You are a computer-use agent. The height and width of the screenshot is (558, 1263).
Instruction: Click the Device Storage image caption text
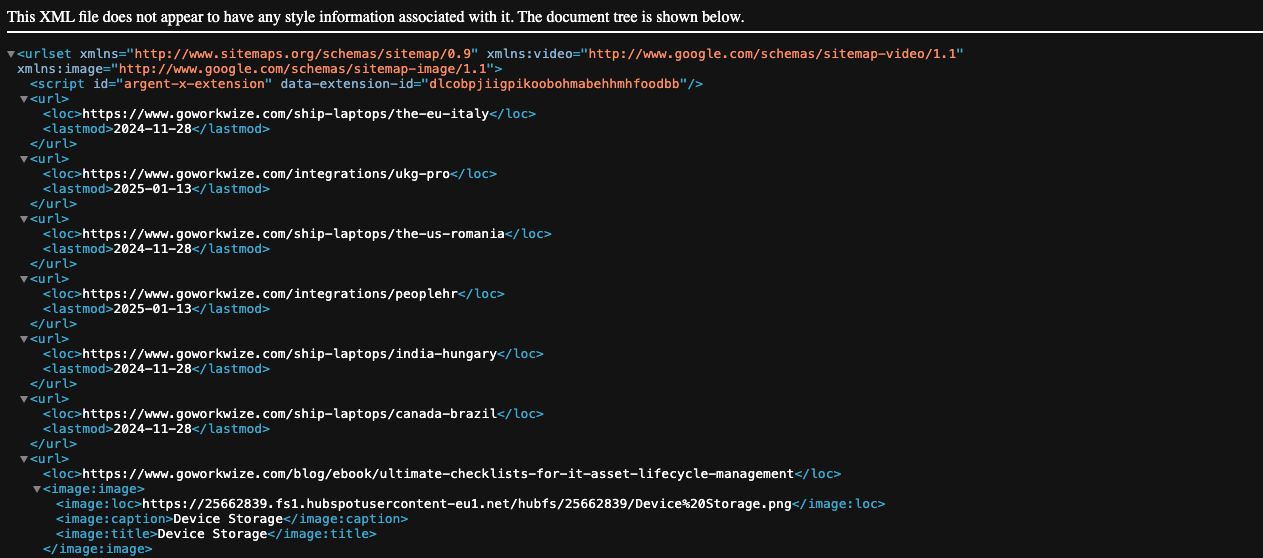click(x=228, y=519)
